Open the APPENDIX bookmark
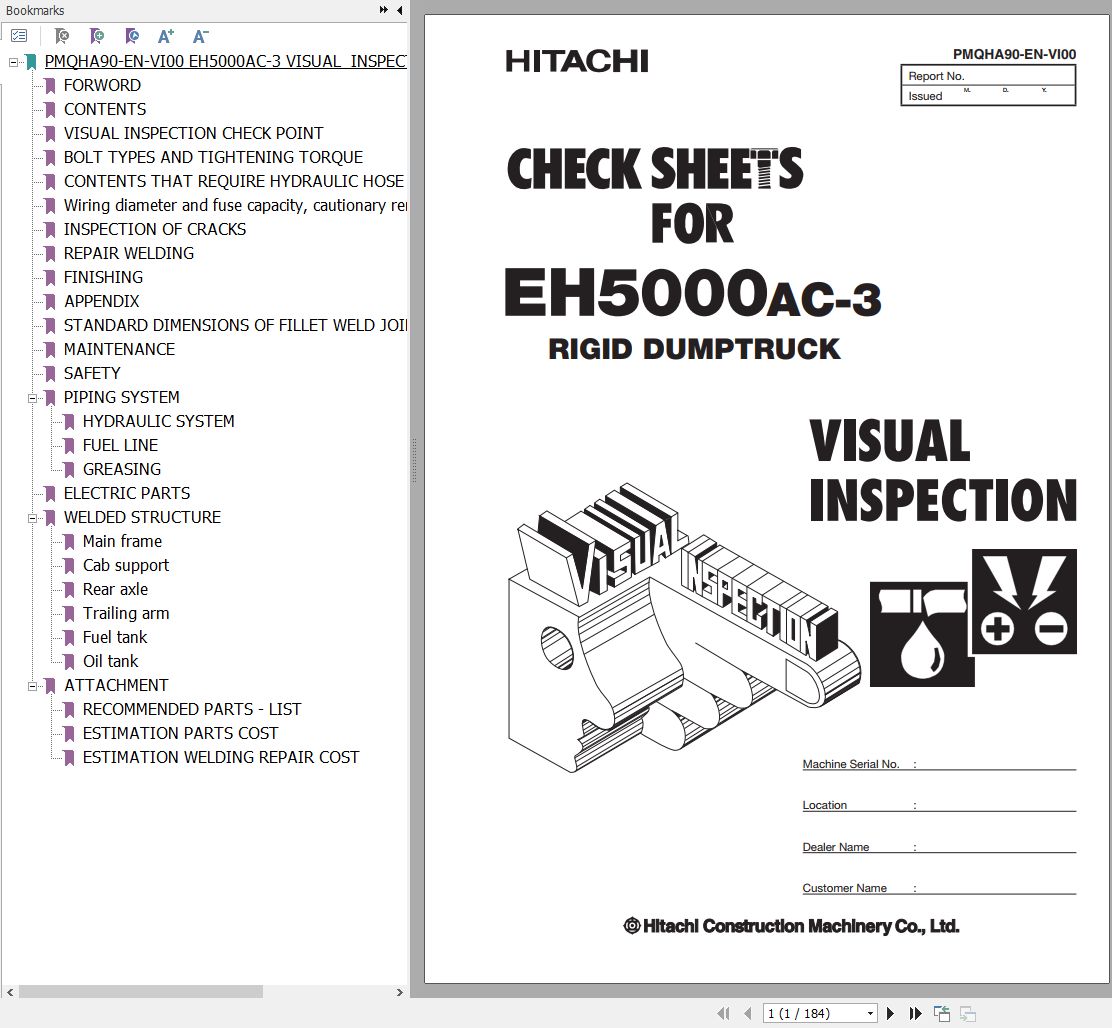 (101, 301)
